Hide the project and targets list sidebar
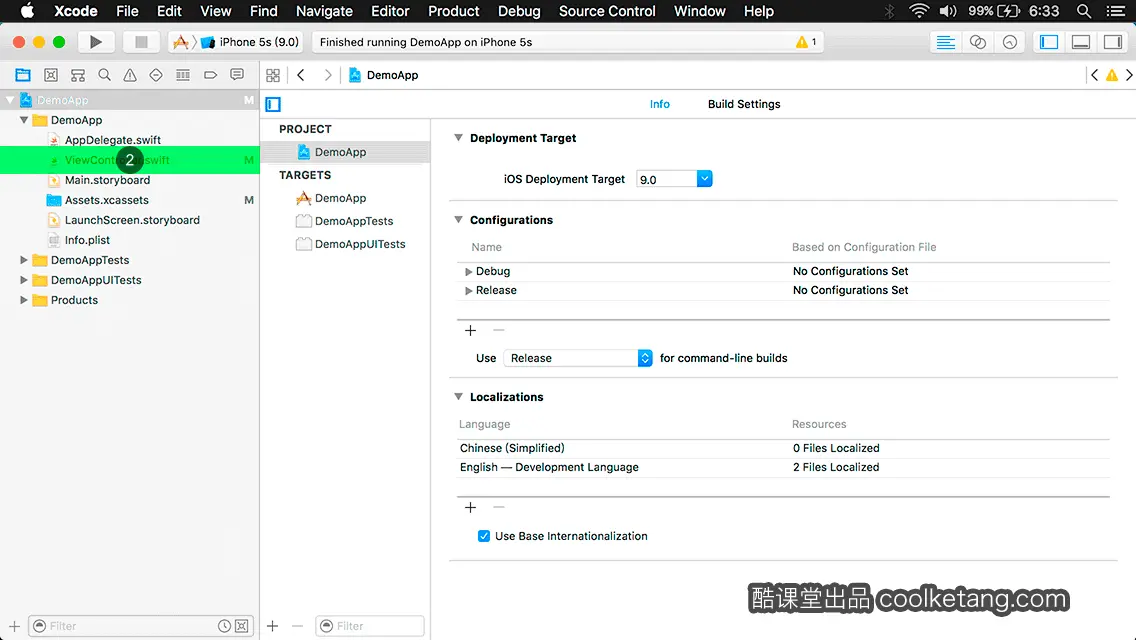 click(273, 104)
